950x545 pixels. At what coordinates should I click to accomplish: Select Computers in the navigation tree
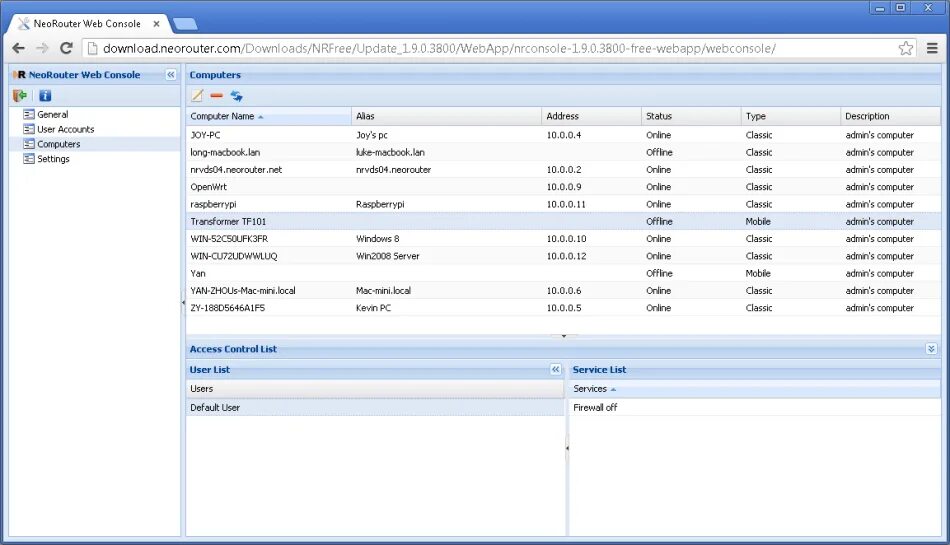click(59, 144)
